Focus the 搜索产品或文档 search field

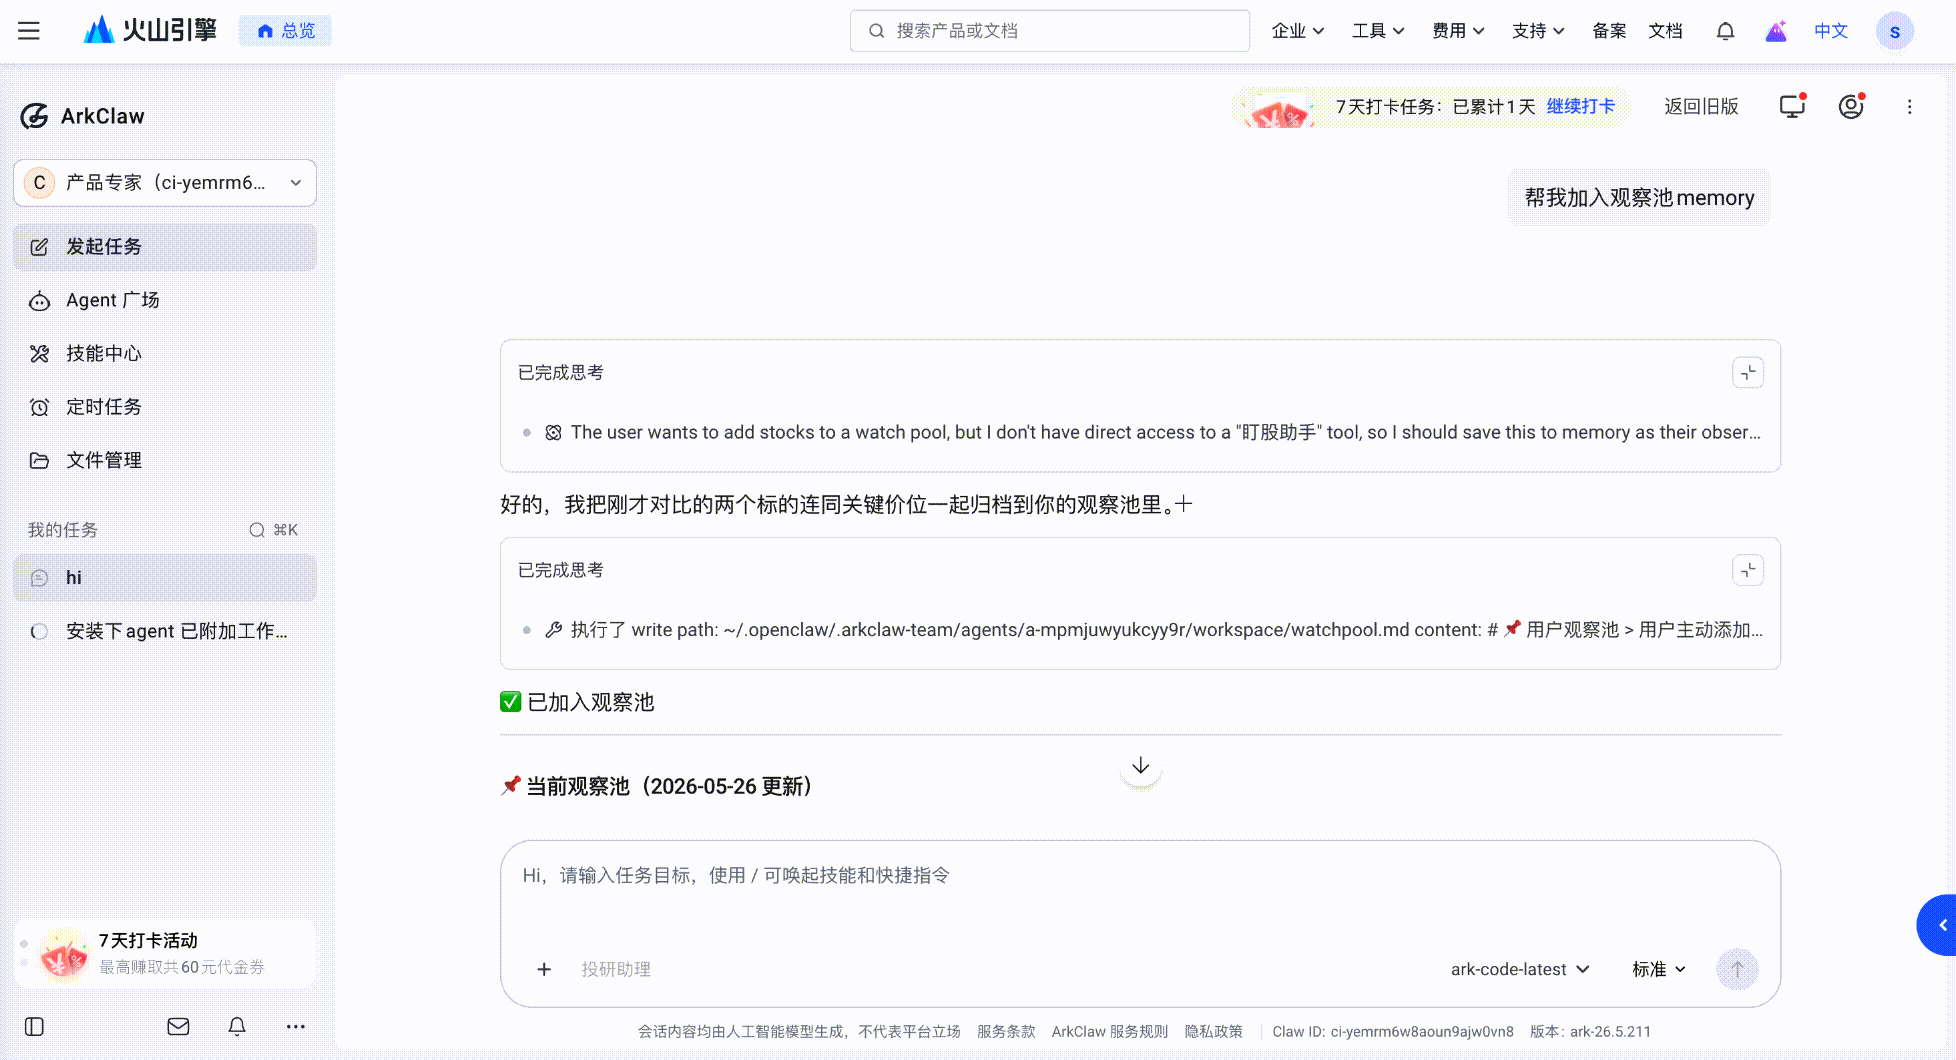coord(1050,31)
